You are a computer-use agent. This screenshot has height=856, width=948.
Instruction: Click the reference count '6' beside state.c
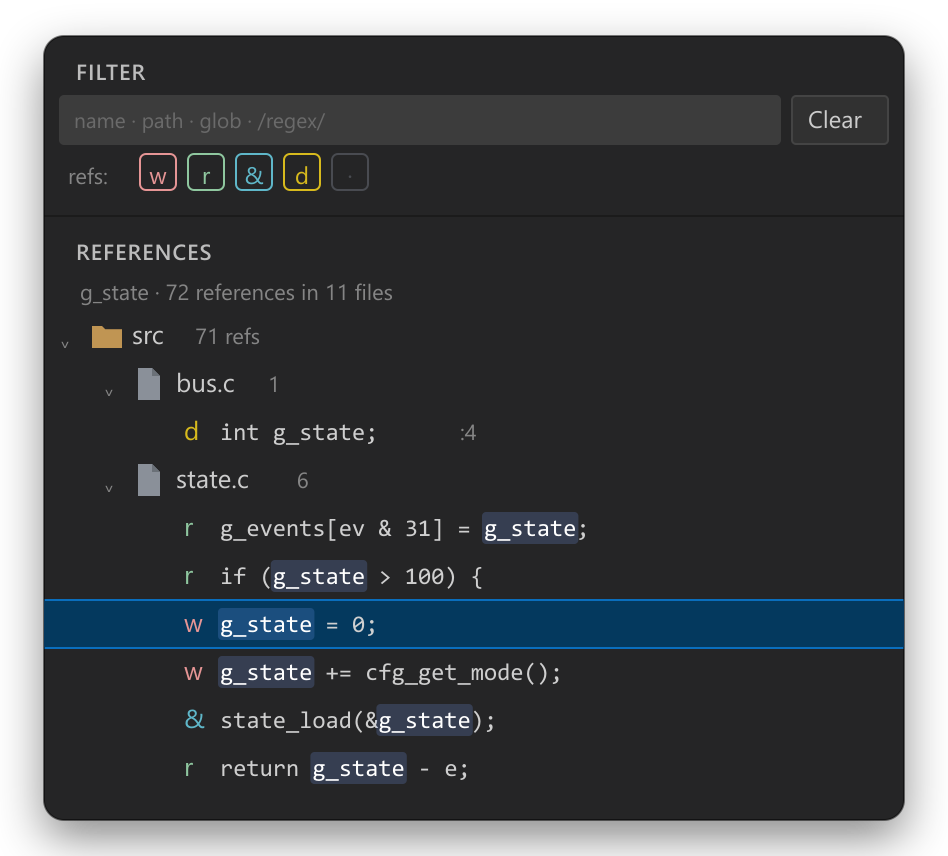(x=302, y=481)
